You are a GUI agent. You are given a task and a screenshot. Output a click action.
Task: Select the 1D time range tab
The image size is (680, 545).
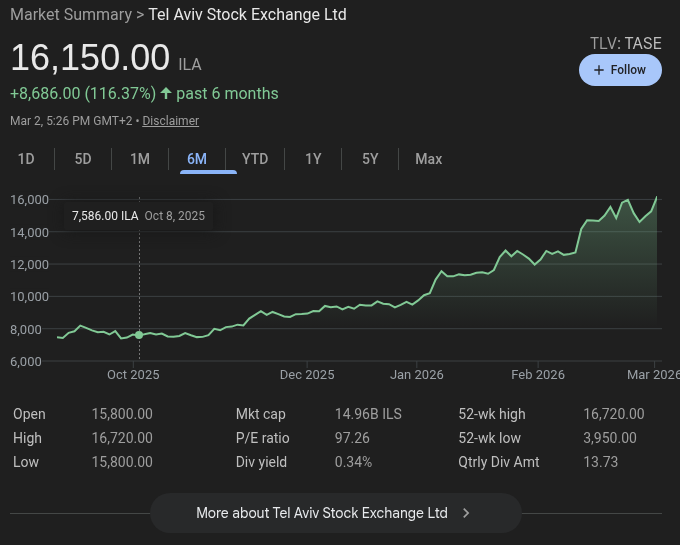[26, 159]
